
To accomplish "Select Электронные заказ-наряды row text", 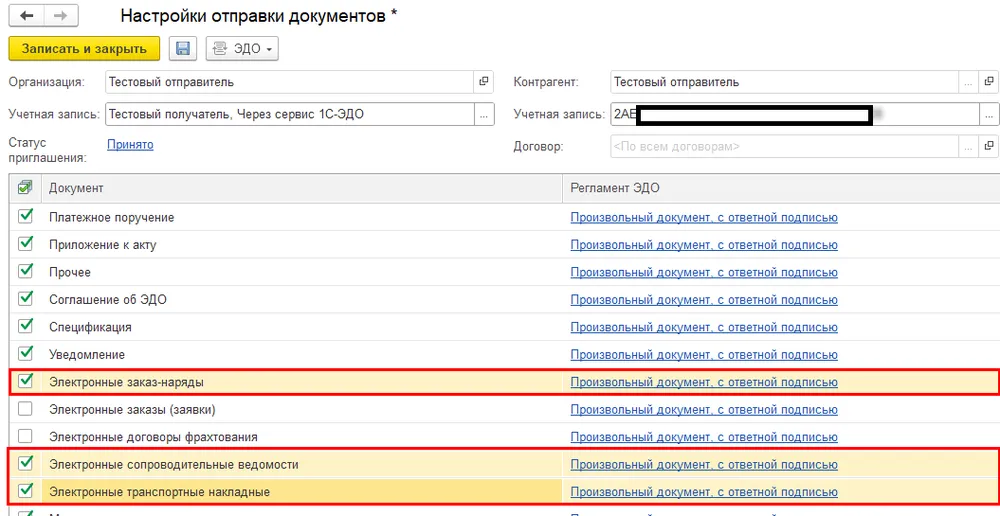I will click(126, 382).
